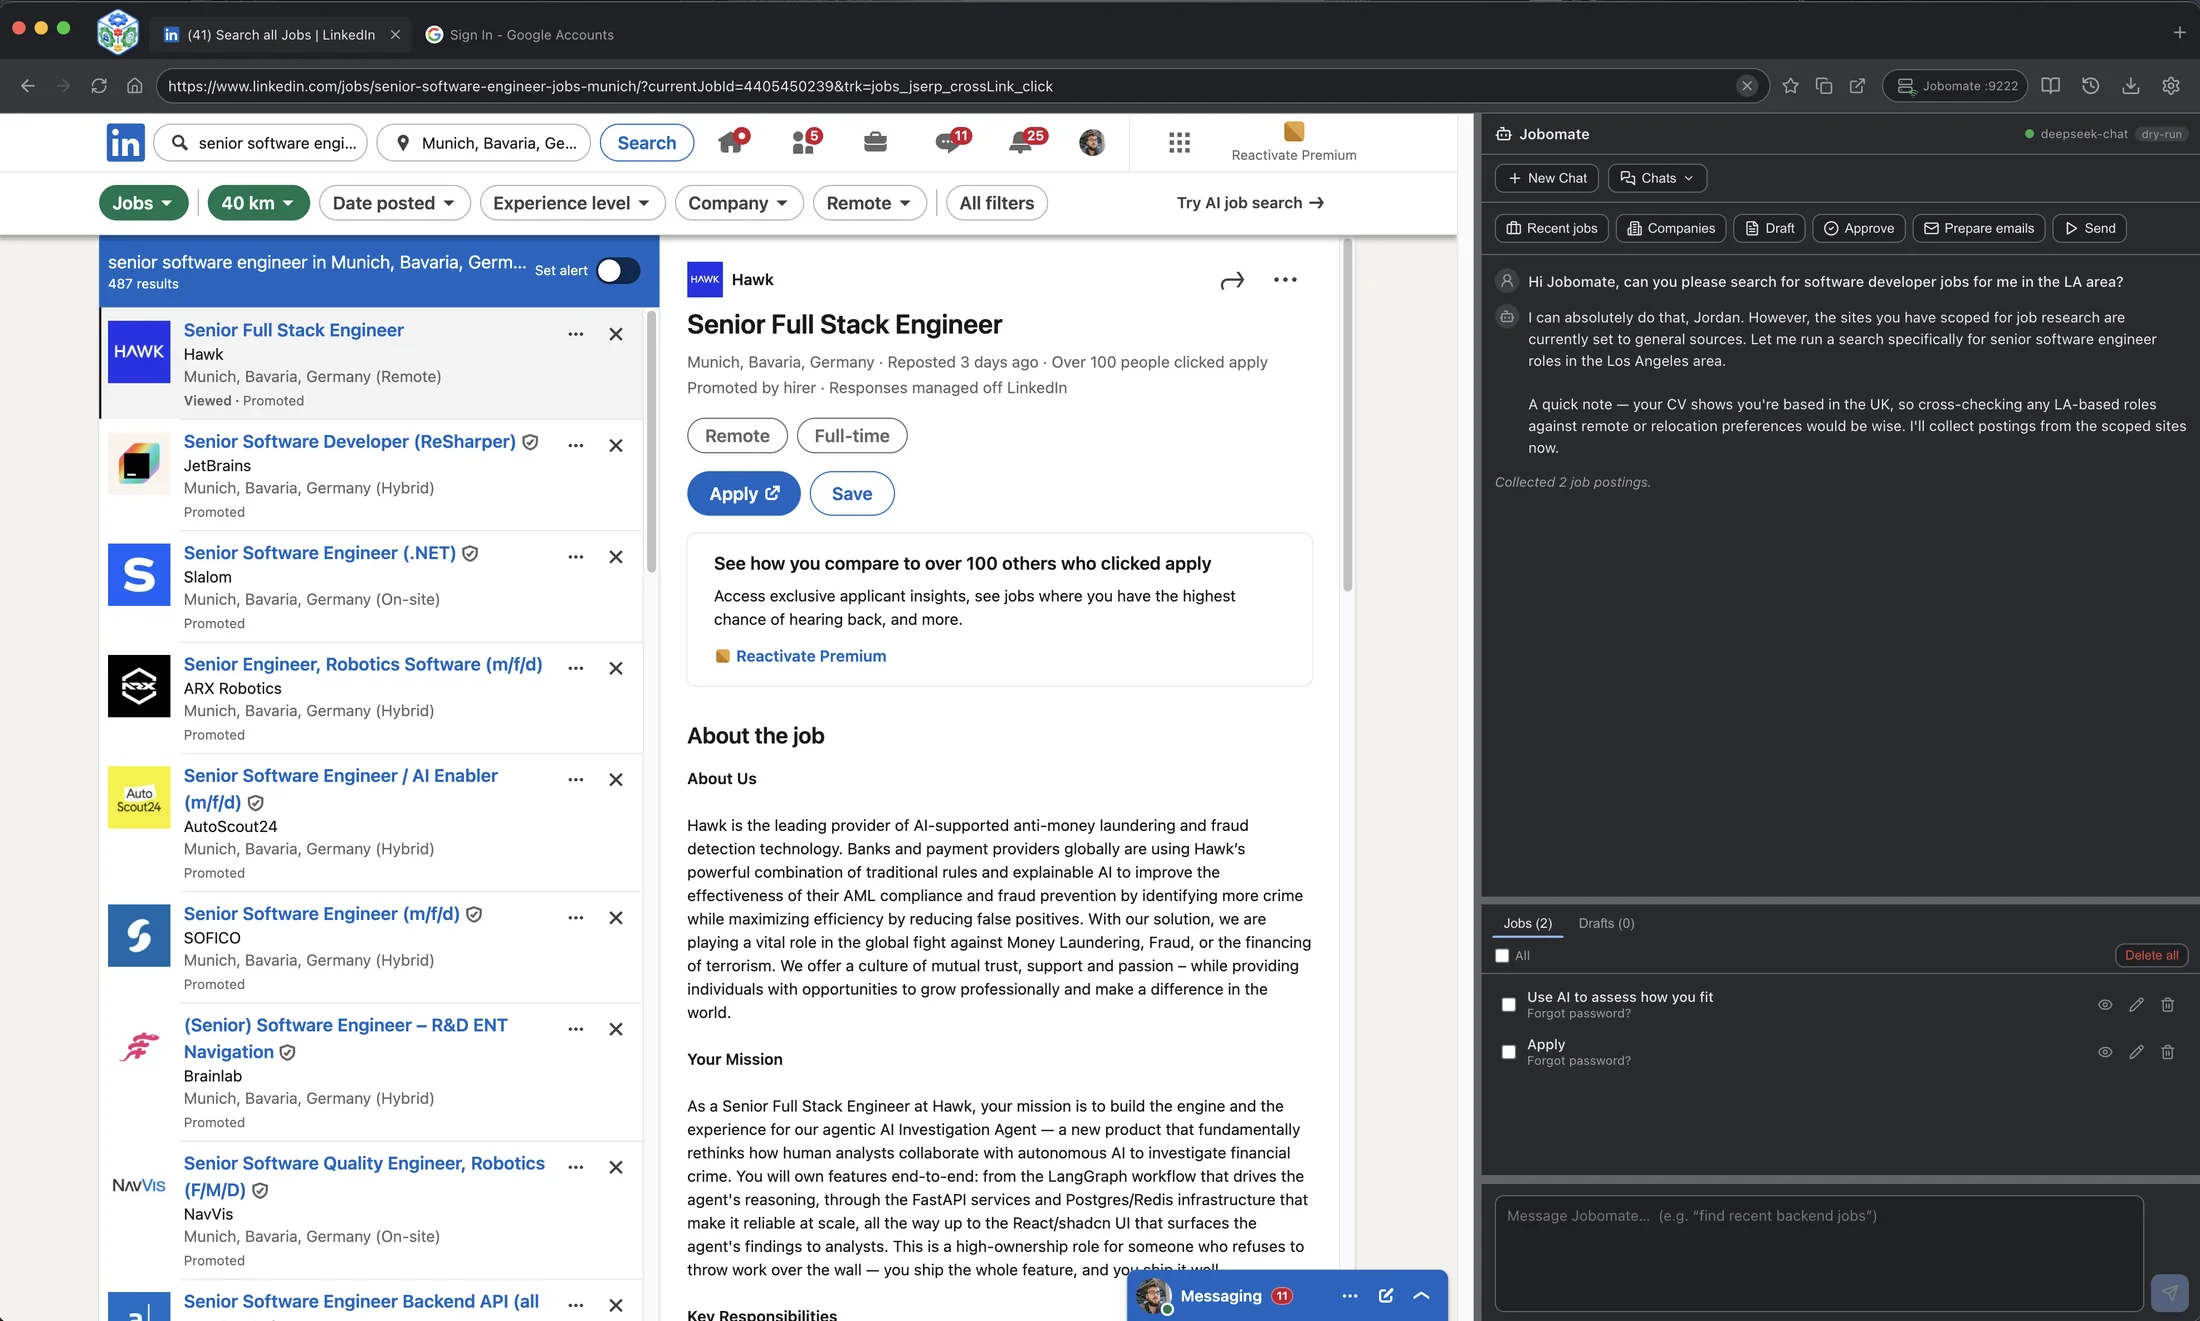Open browser settings gear
2200x1321 pixels.
point(2171,86)
